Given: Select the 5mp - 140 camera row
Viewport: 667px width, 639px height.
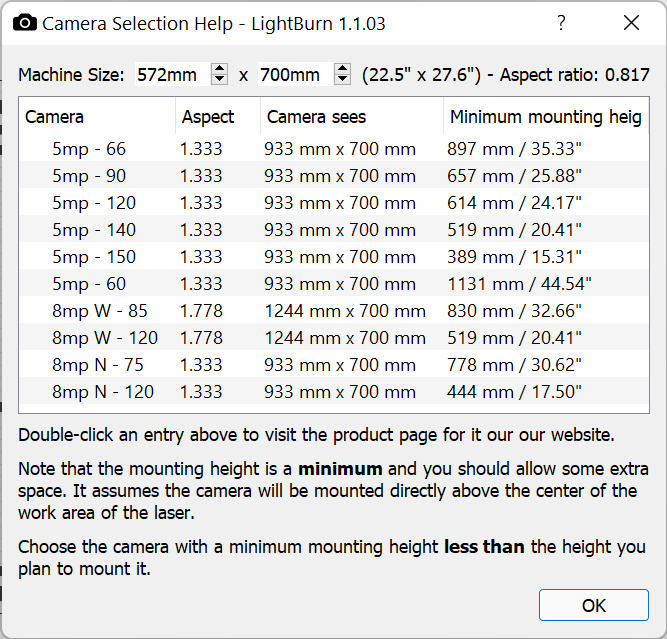Looking at the screenshot, I should [334, 230].
